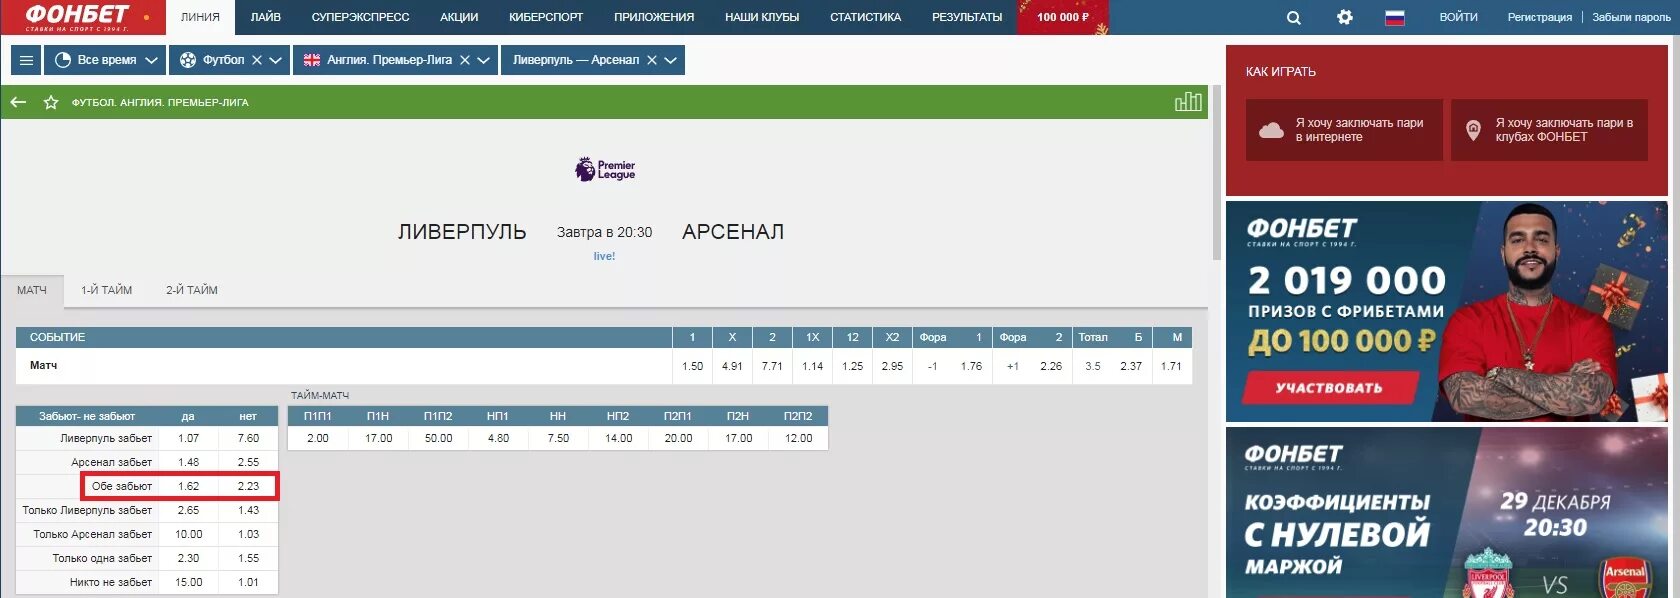Image resolution: width=1680 pixels, height=598 pixels.
Task: Show match statistics chart icon
Action: (x=1188, y=101)
